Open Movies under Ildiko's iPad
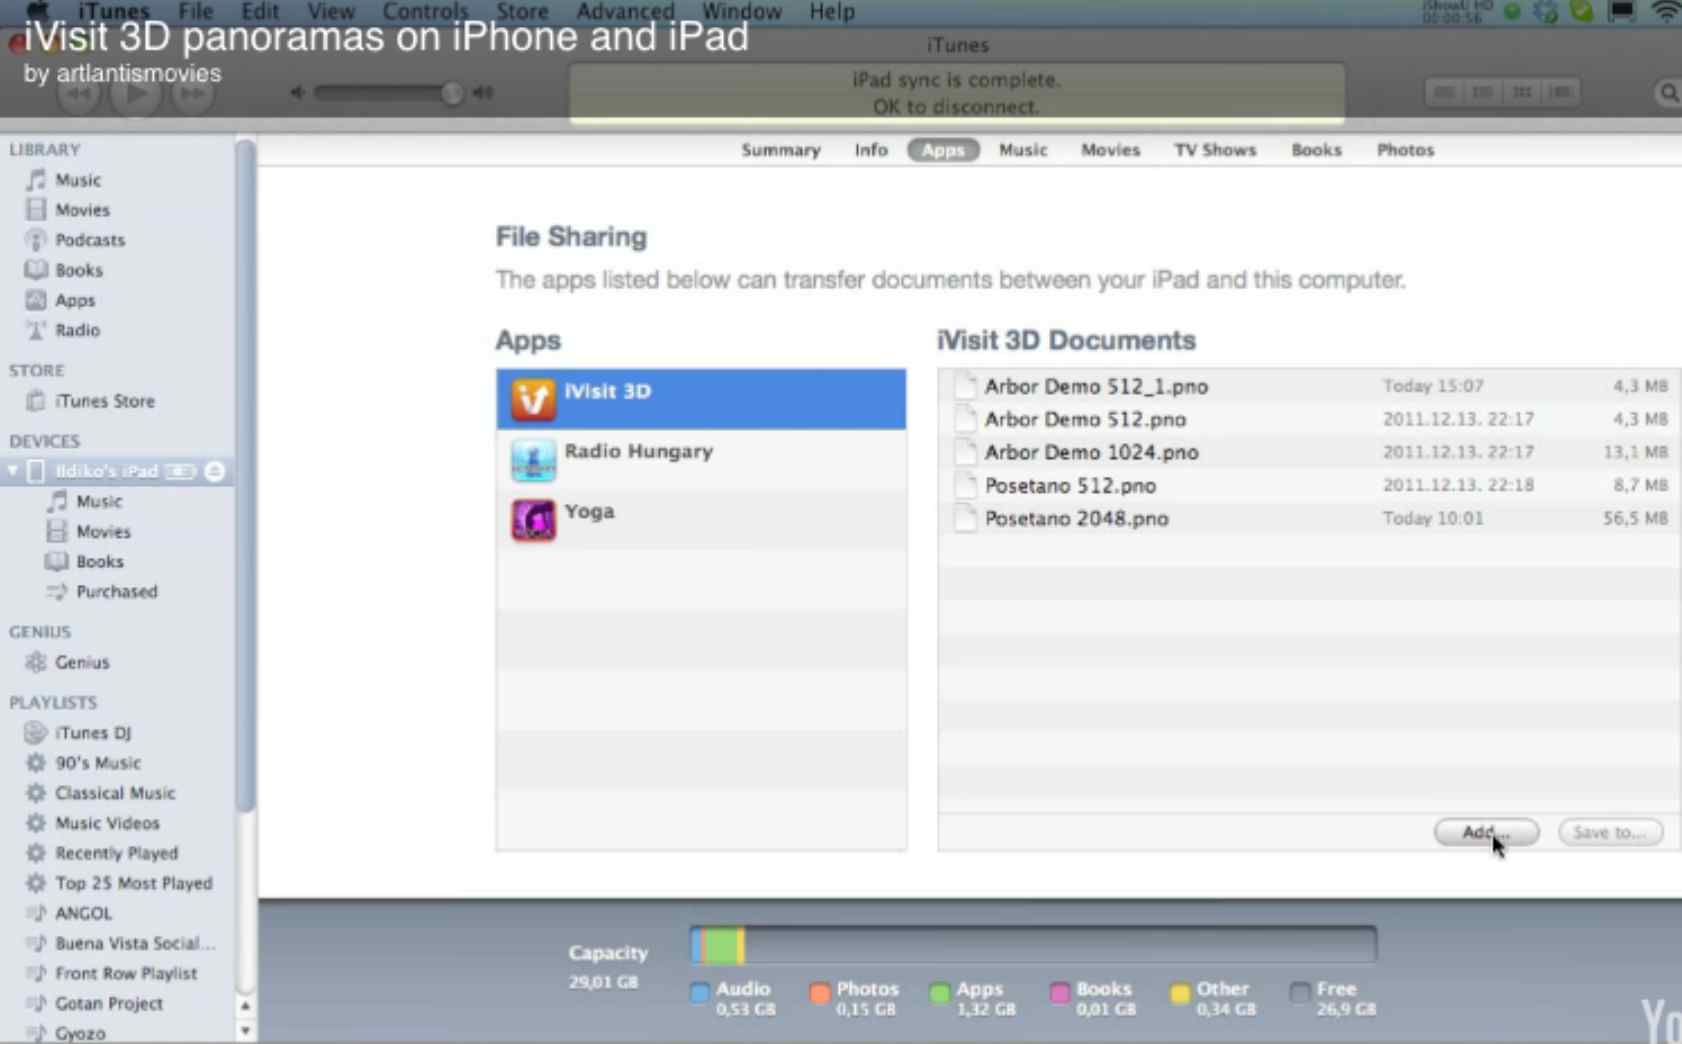The image size is (1682, 1044). click(x=103, y=531)
